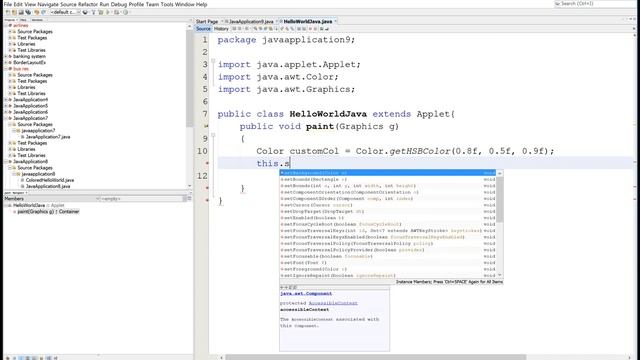Switch to the Projects panel tab
The image size is (640, 360).
pos(10,20)
